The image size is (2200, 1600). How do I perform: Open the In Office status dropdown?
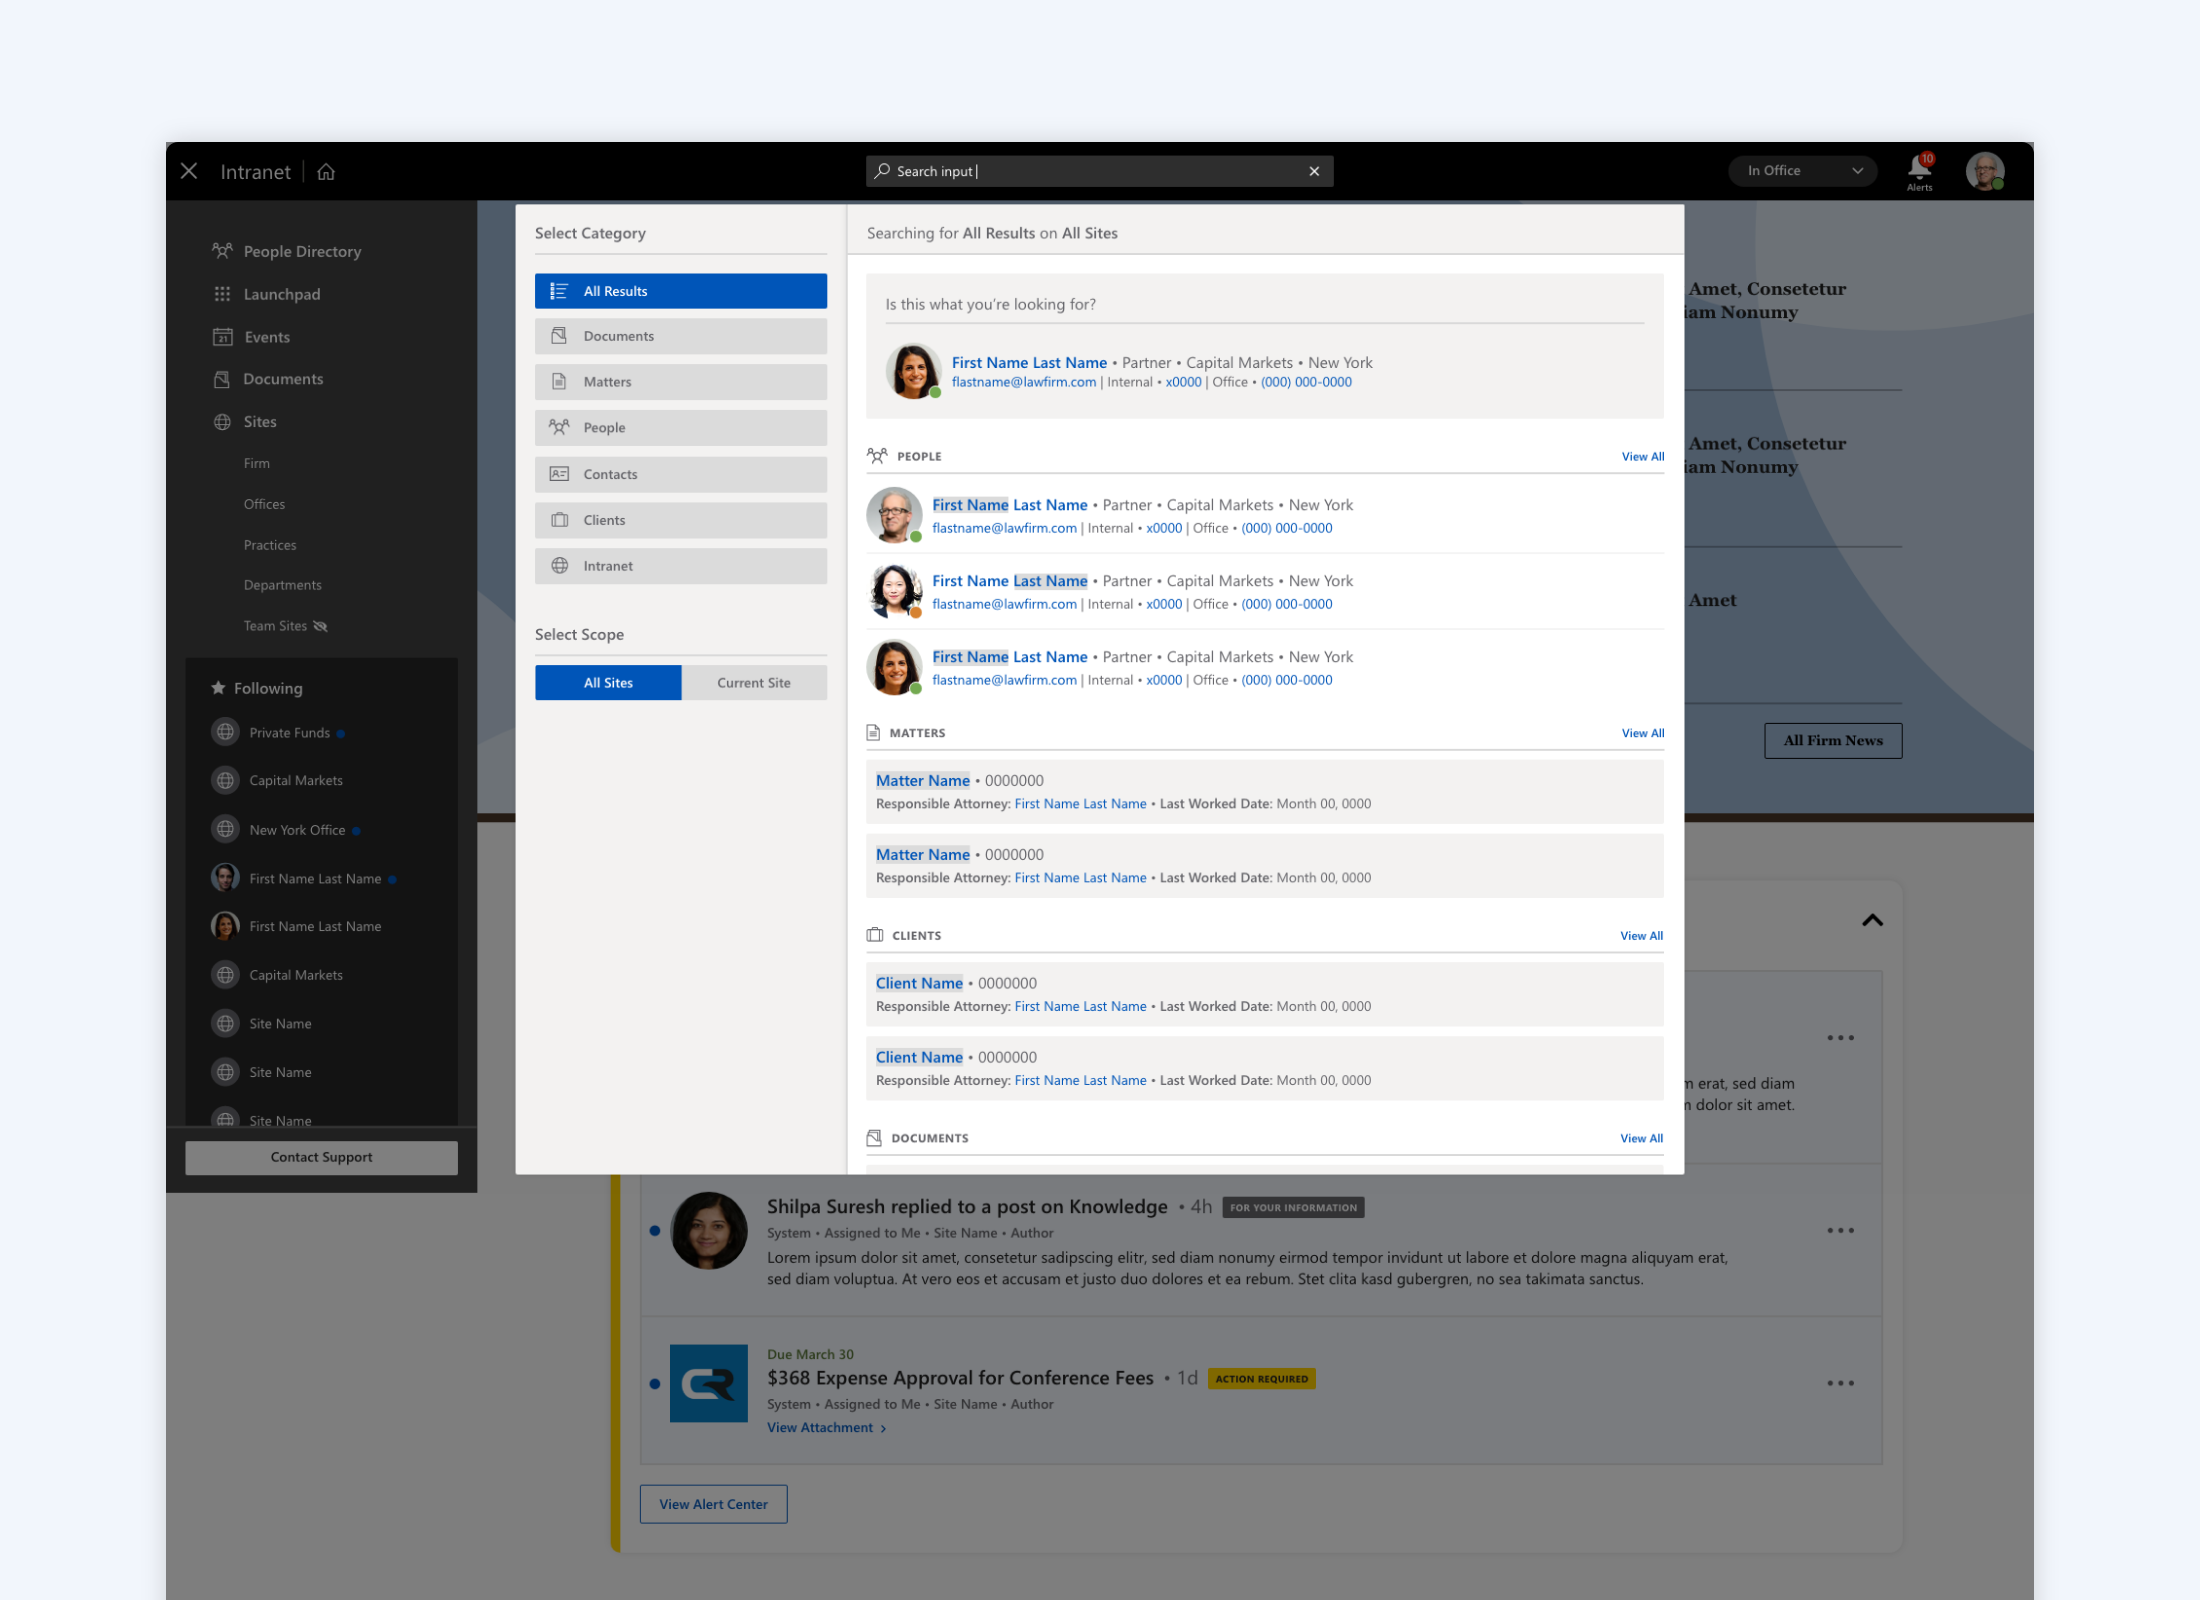pyautogui.click(x=1801, y=170)
